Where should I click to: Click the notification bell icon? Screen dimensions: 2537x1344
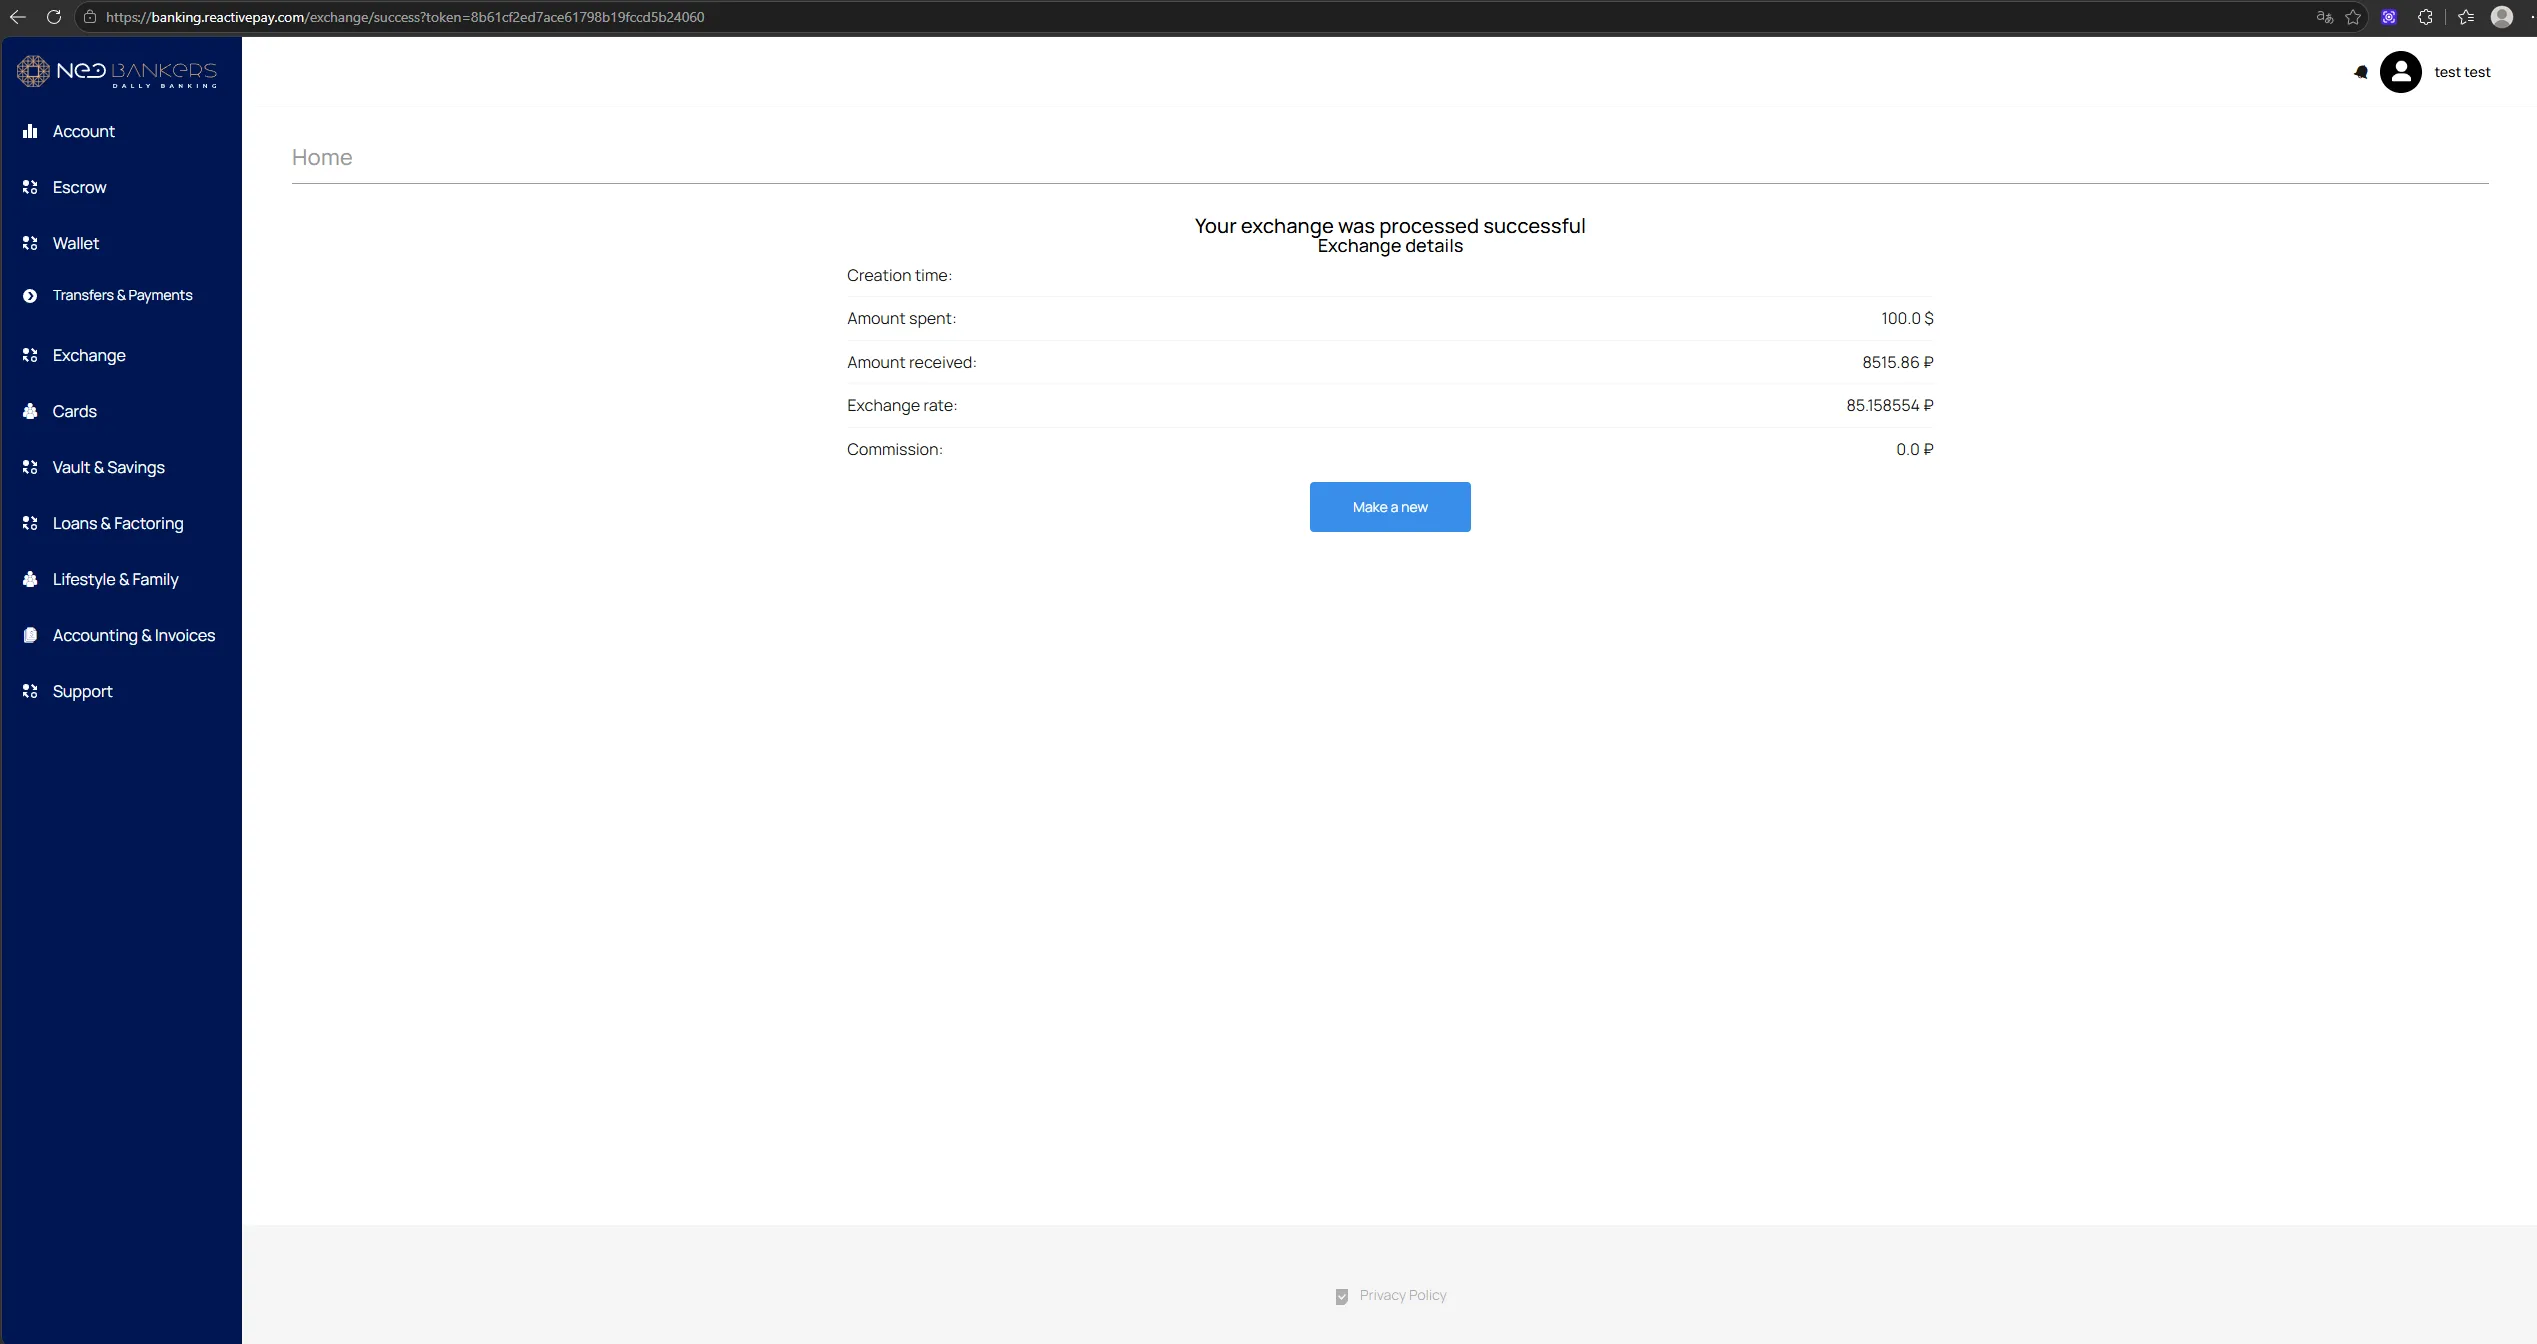point(2361,72)
